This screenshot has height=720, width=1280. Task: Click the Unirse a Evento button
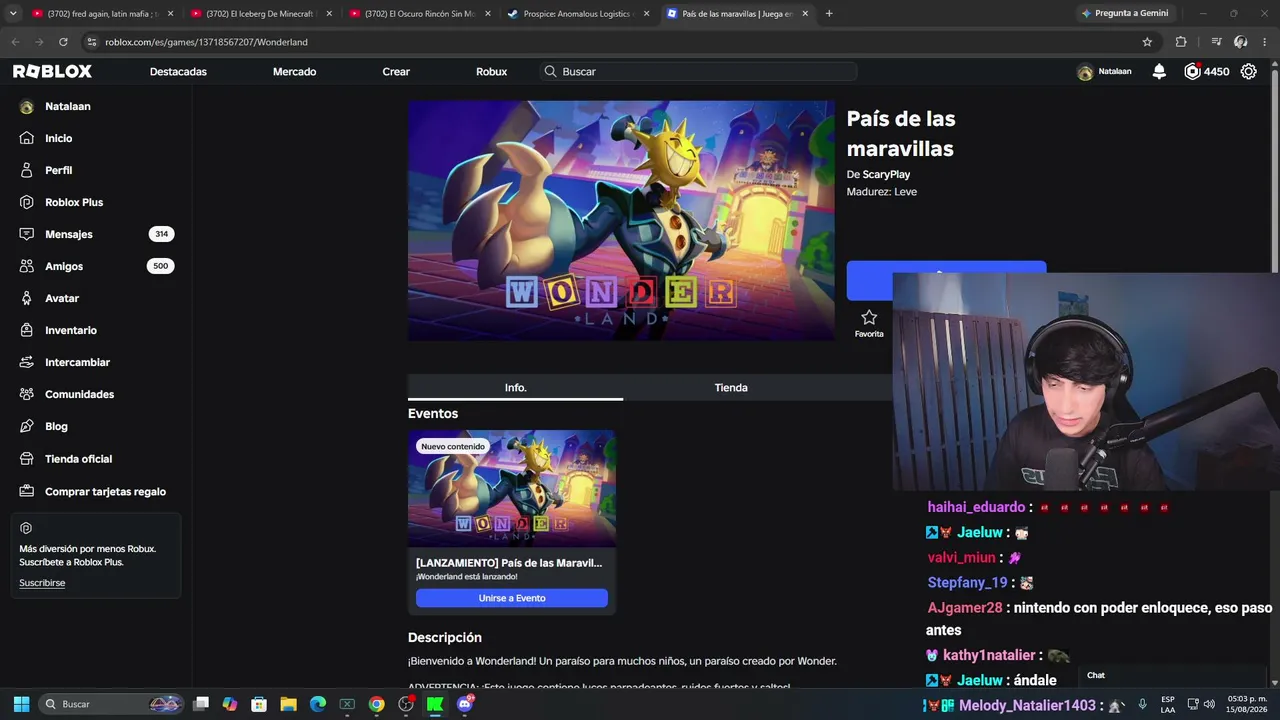pyautogui.click(x=512, y=598)
